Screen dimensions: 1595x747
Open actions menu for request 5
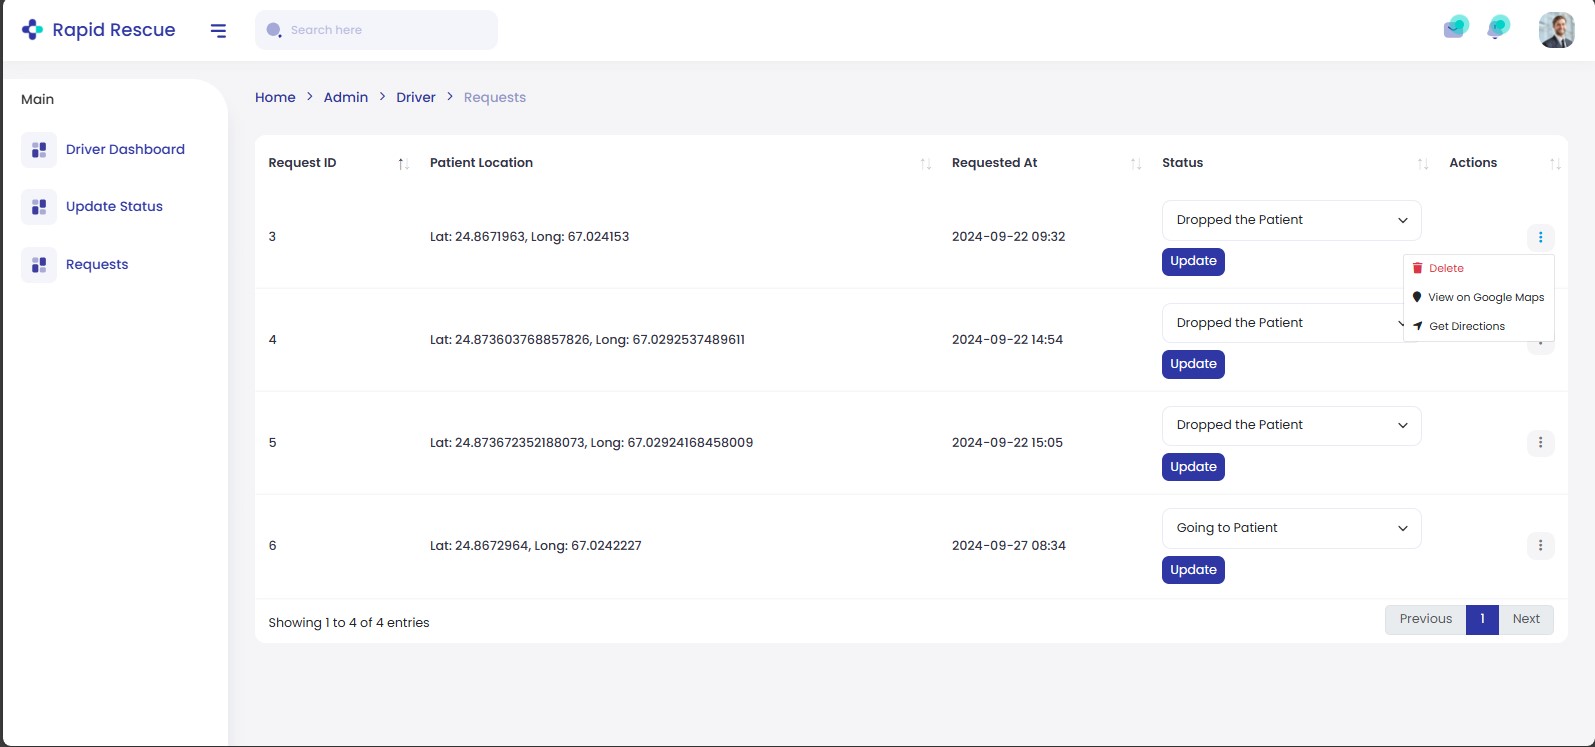point(1540,443)
